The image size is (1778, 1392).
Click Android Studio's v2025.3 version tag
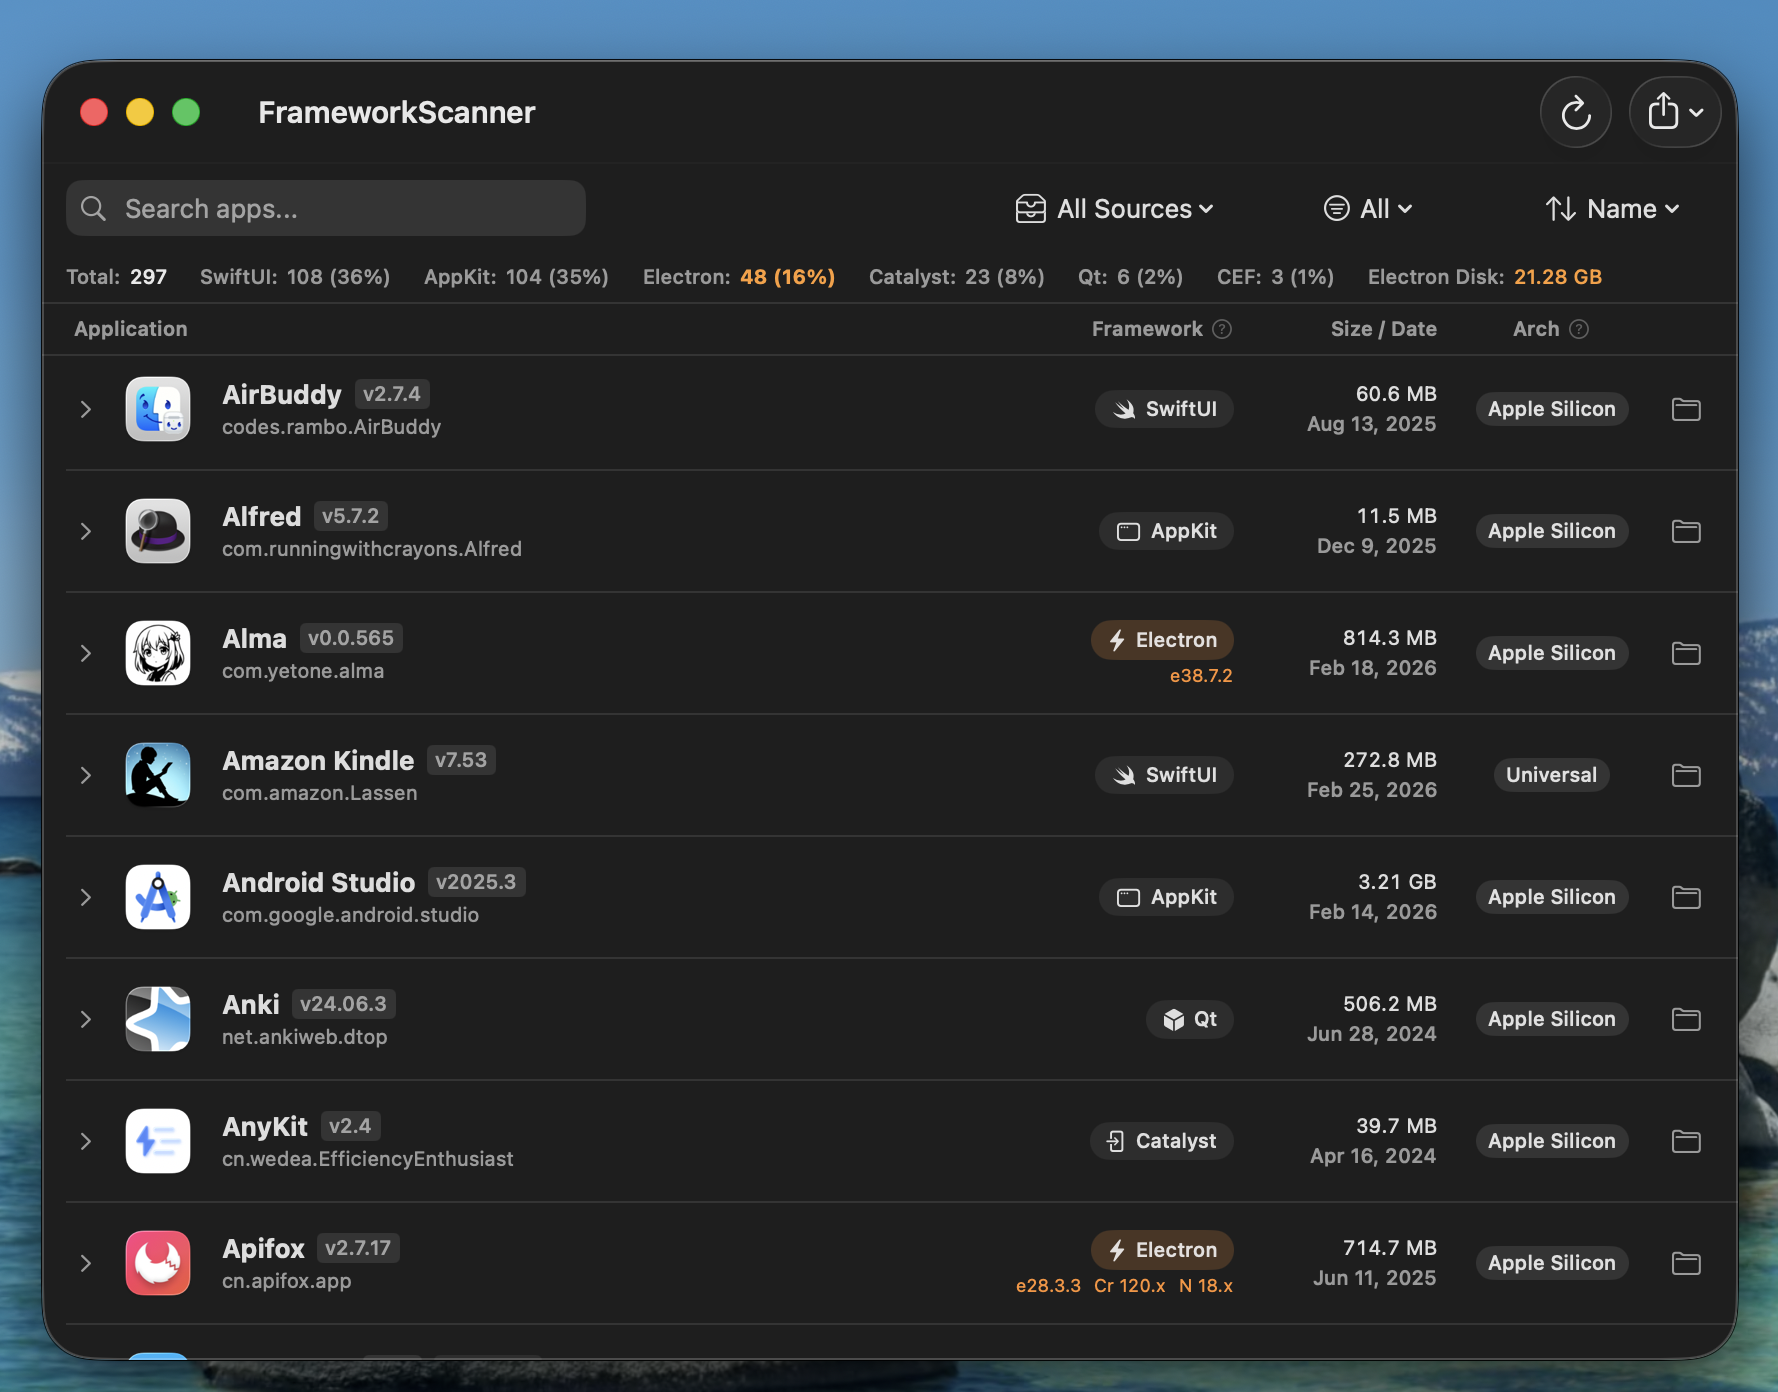pos(476,882)
